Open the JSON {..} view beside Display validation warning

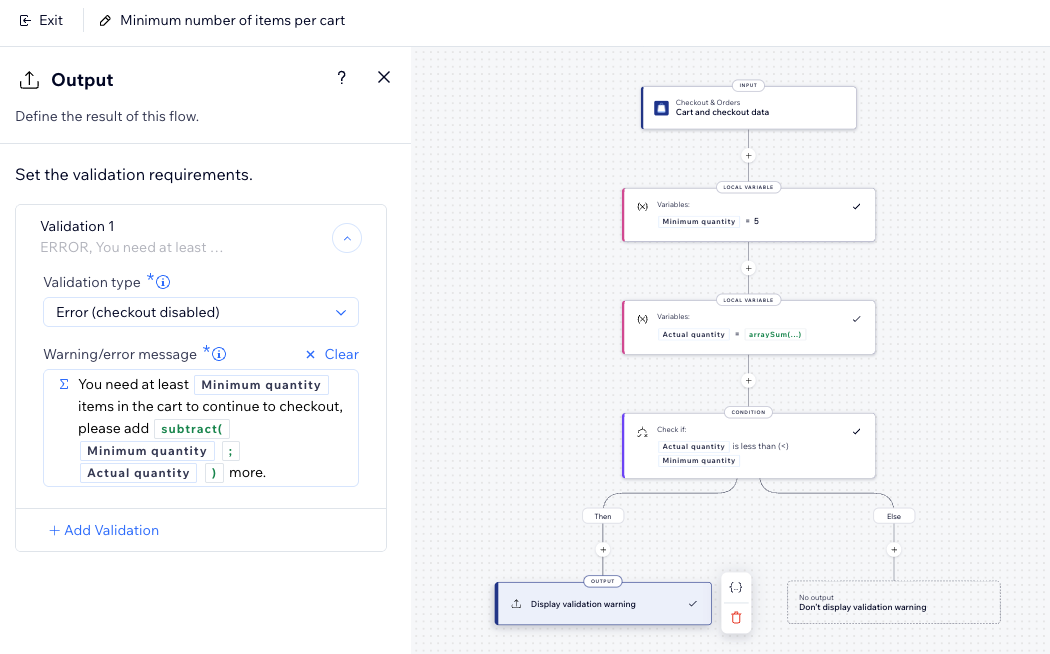tap(736, 587)
